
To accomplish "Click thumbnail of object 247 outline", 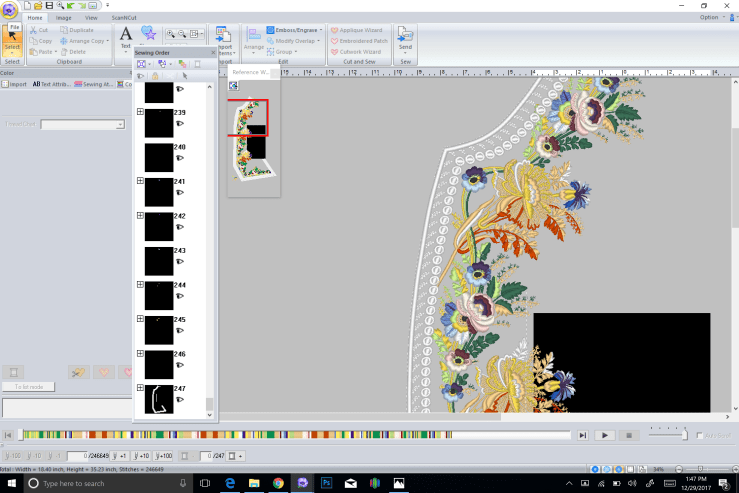I will 158,398.
